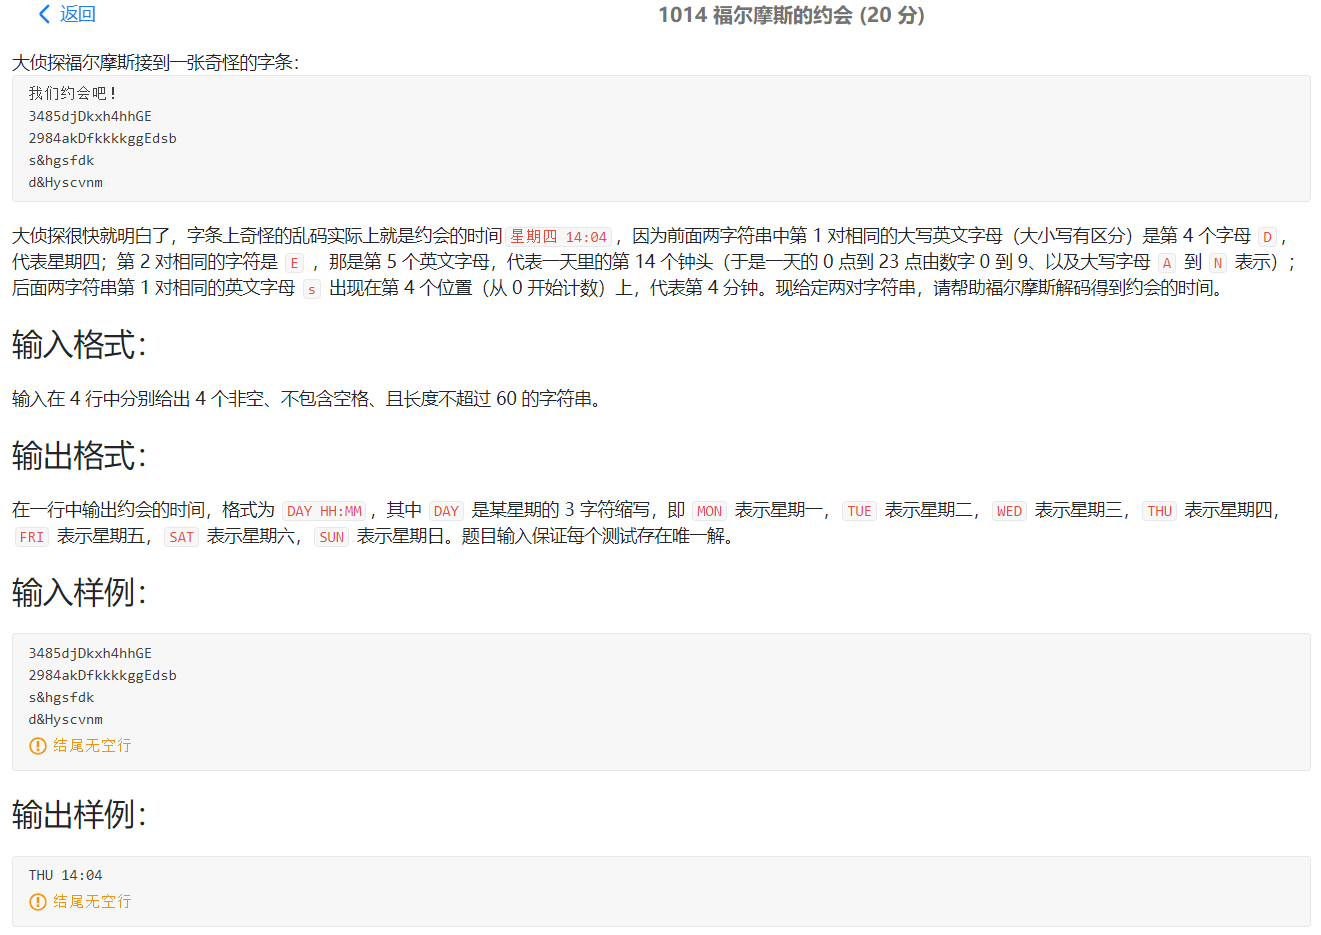Click the 结尾无空行 label under output sample

click(x=90, y=901)
